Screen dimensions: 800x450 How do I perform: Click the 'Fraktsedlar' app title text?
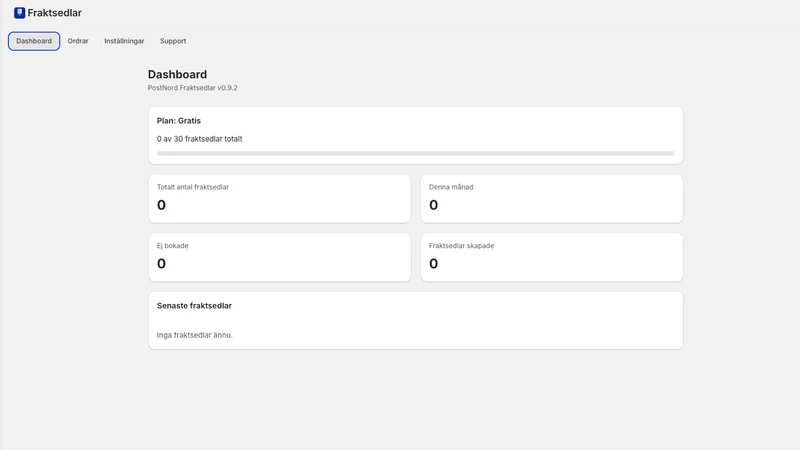[55, 13]
